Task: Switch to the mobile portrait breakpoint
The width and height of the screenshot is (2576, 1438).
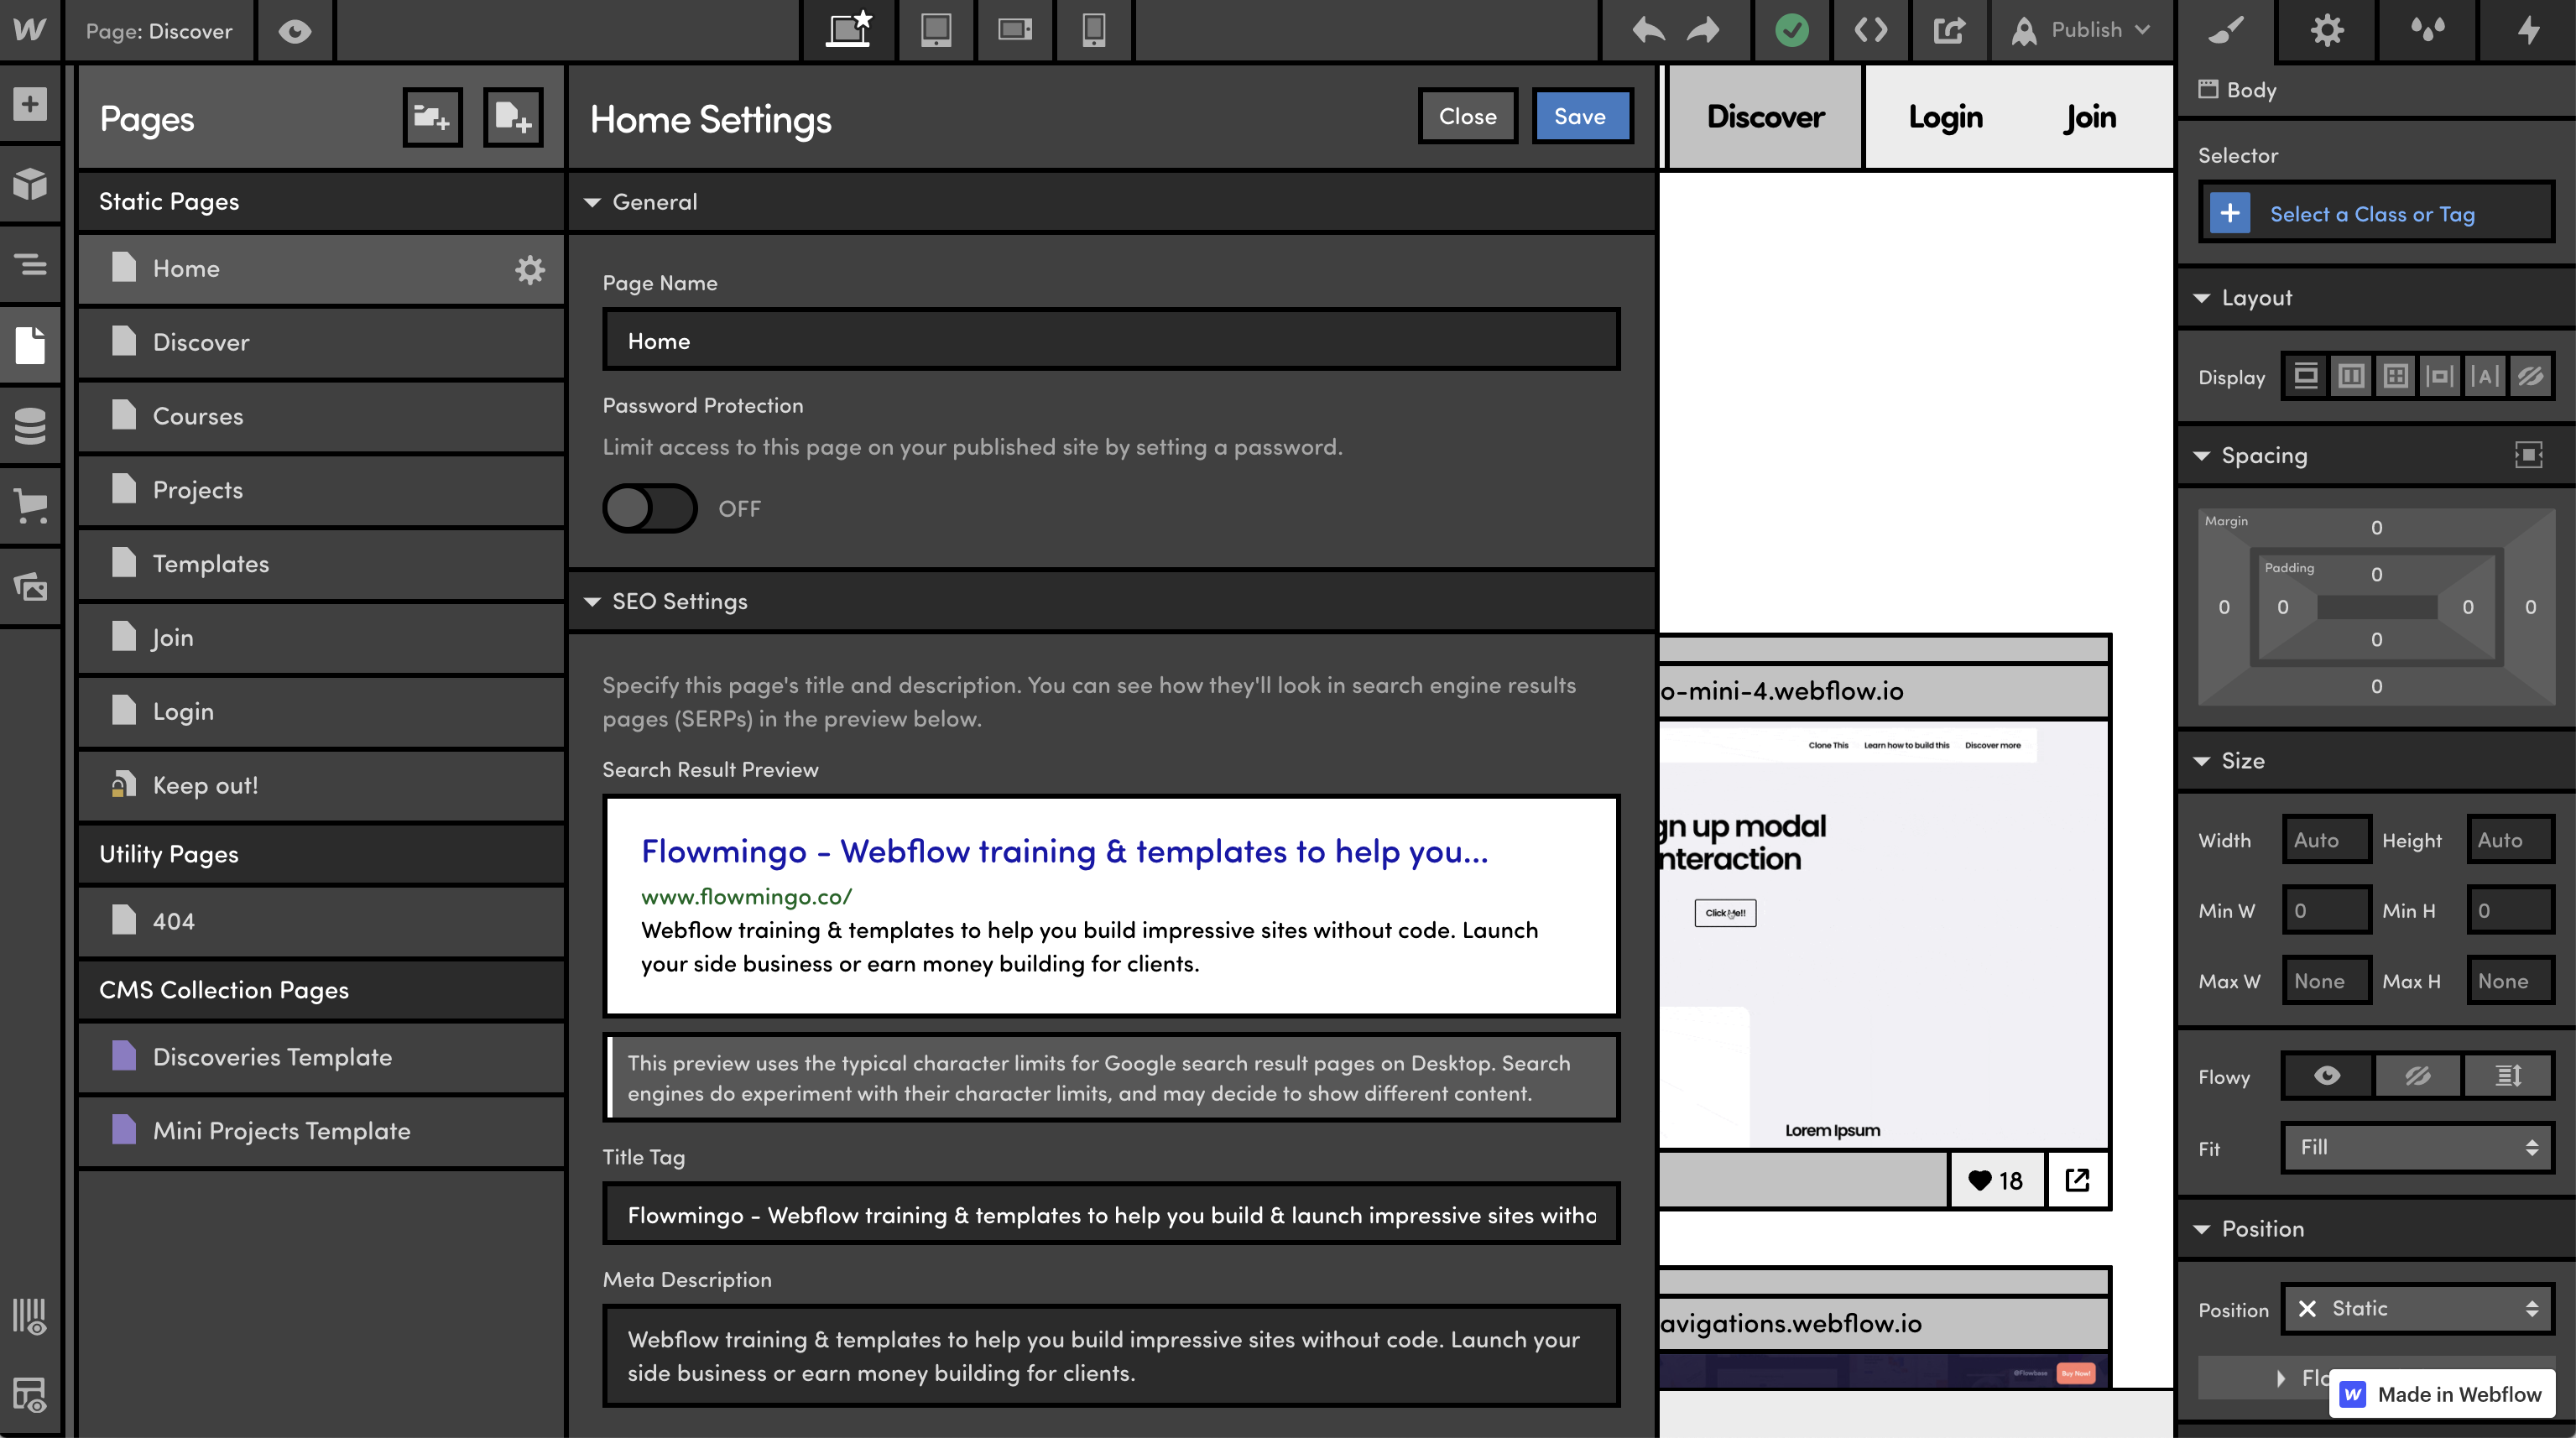Action: (1093, 30)
